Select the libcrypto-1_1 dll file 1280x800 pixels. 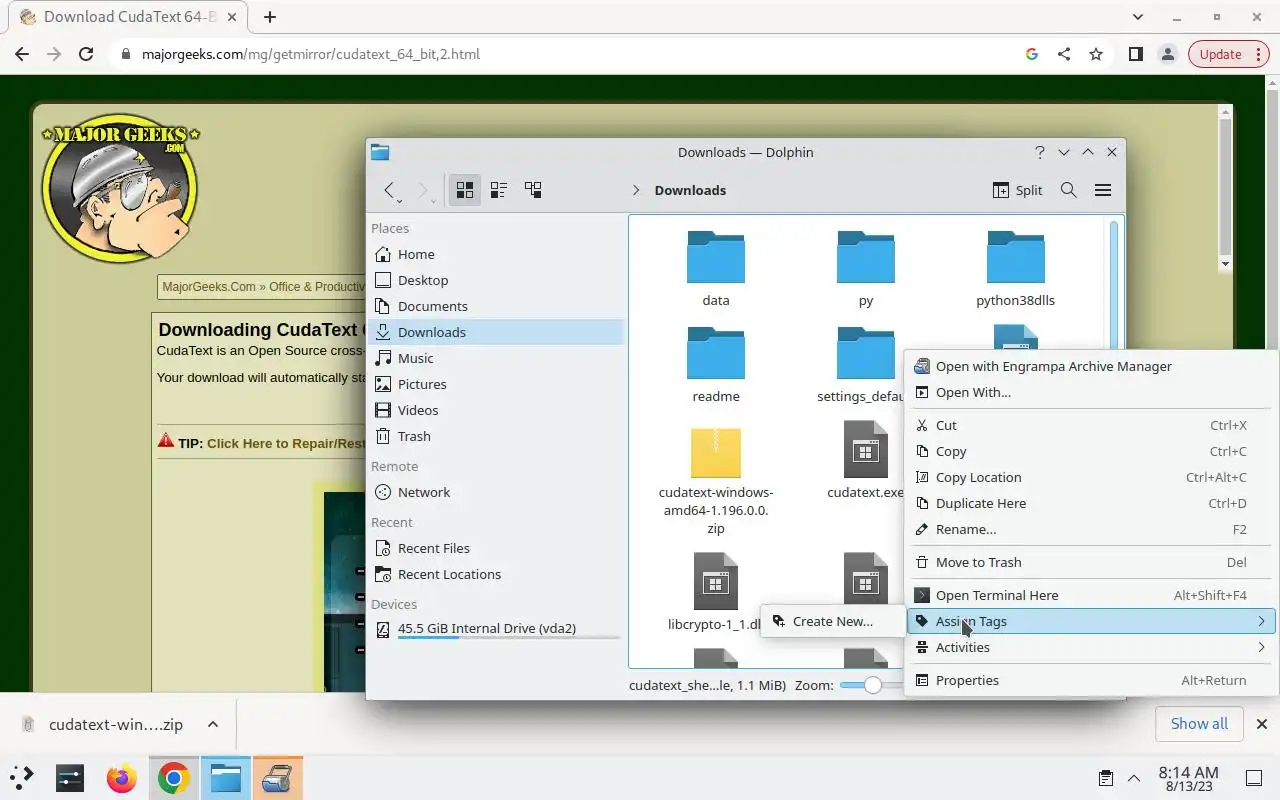[x=716, y=592]
